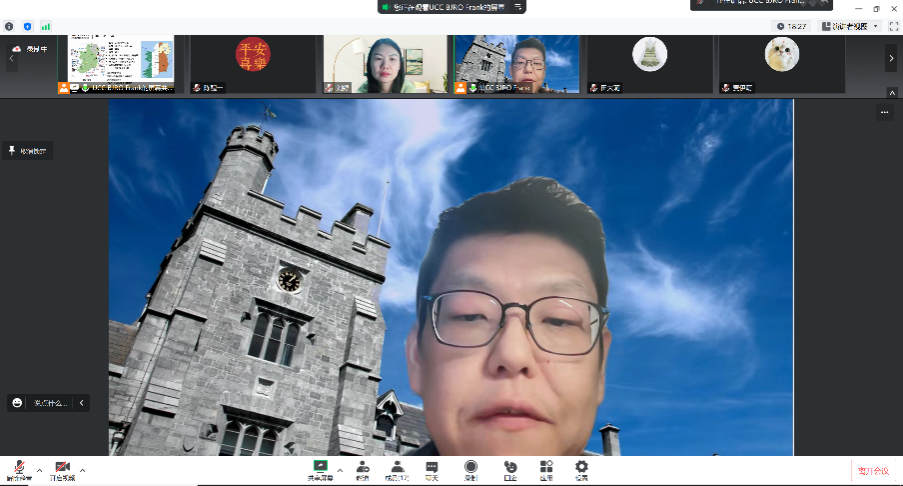This screenshot has width=903, height=486.
Task: Click the red Leave Meeting button
Action: [x=872, y=470]
